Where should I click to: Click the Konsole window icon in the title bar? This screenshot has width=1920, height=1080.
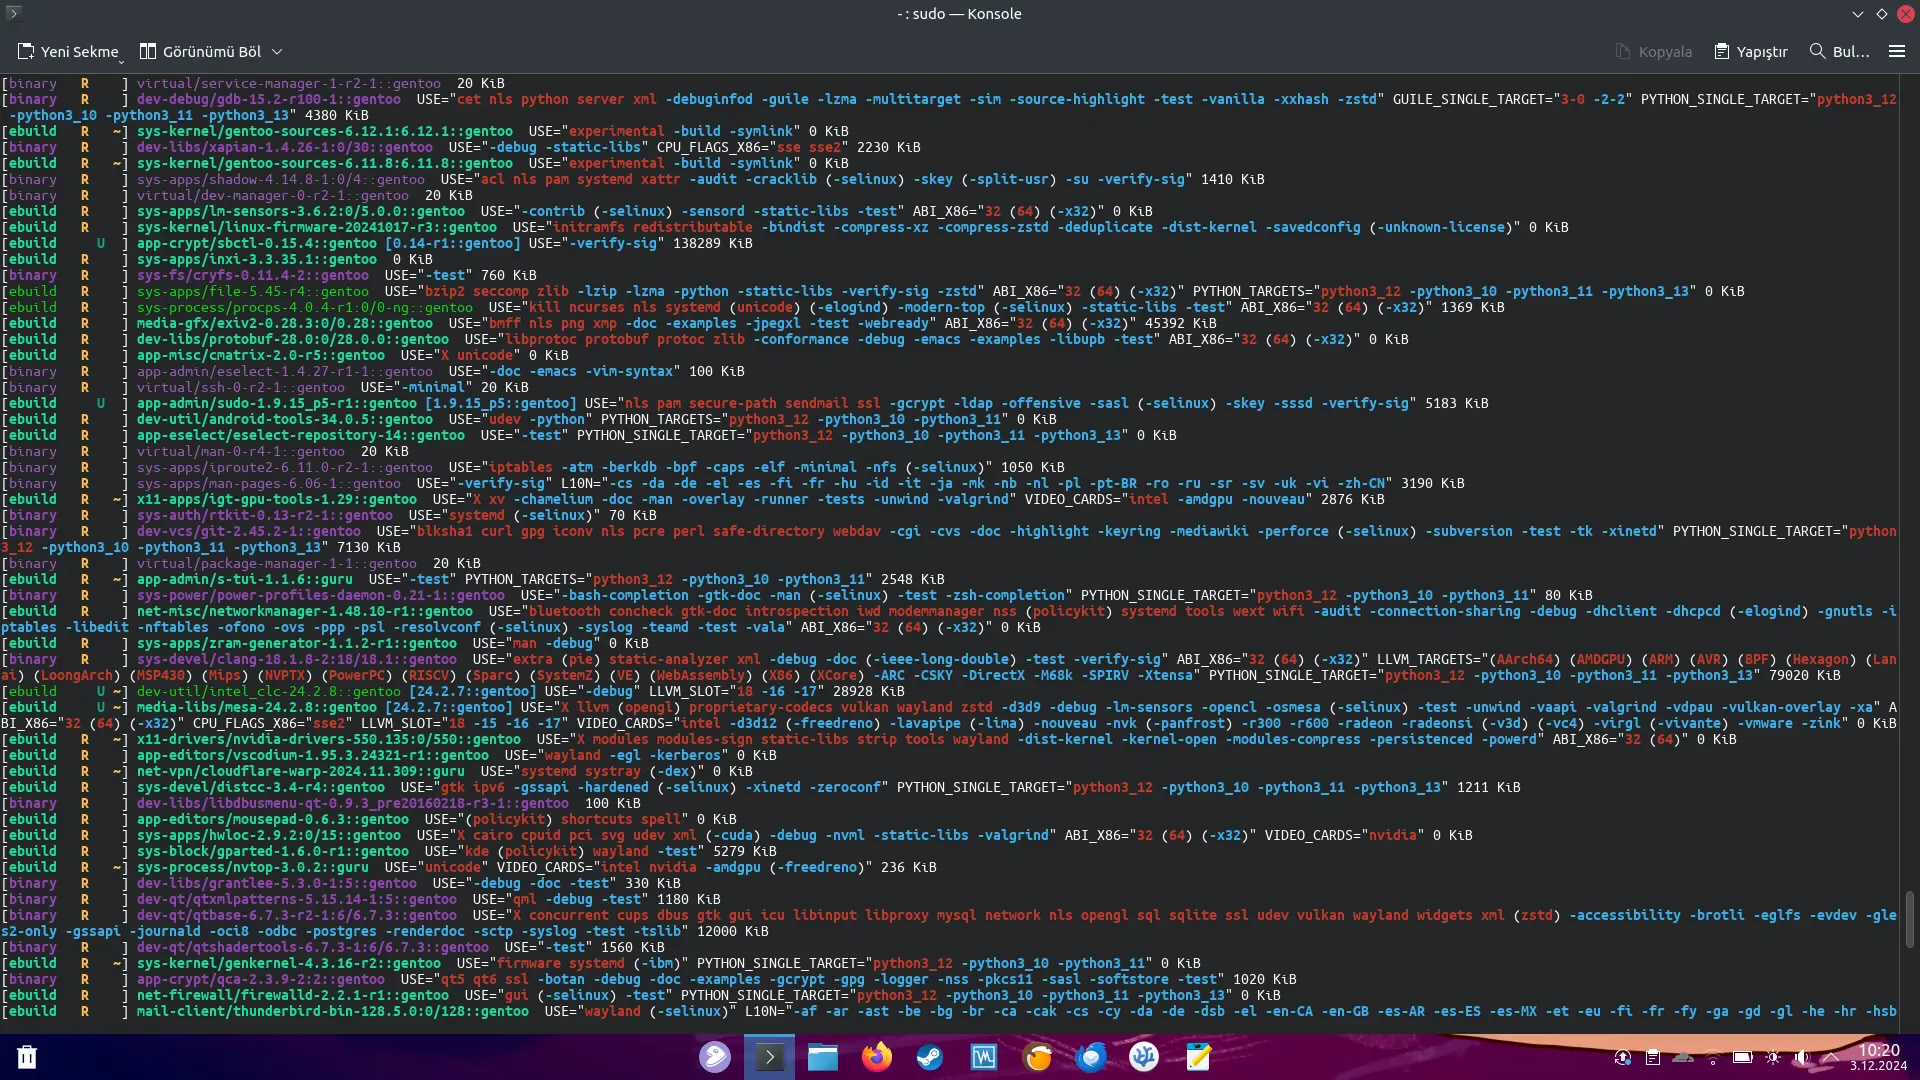point(14,14)
